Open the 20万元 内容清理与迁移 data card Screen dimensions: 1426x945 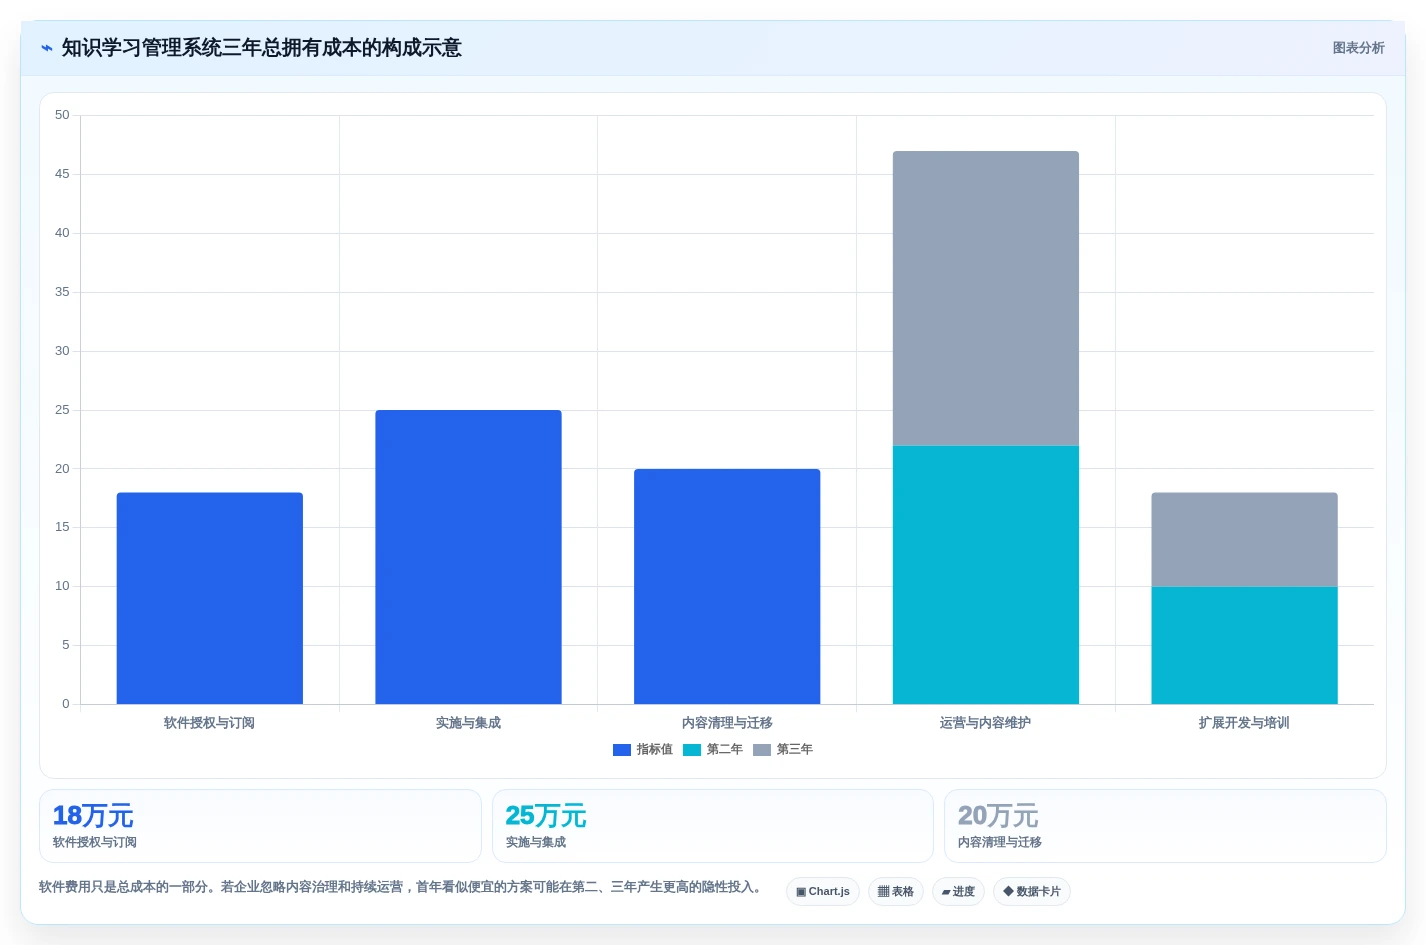coord(1165,826)
